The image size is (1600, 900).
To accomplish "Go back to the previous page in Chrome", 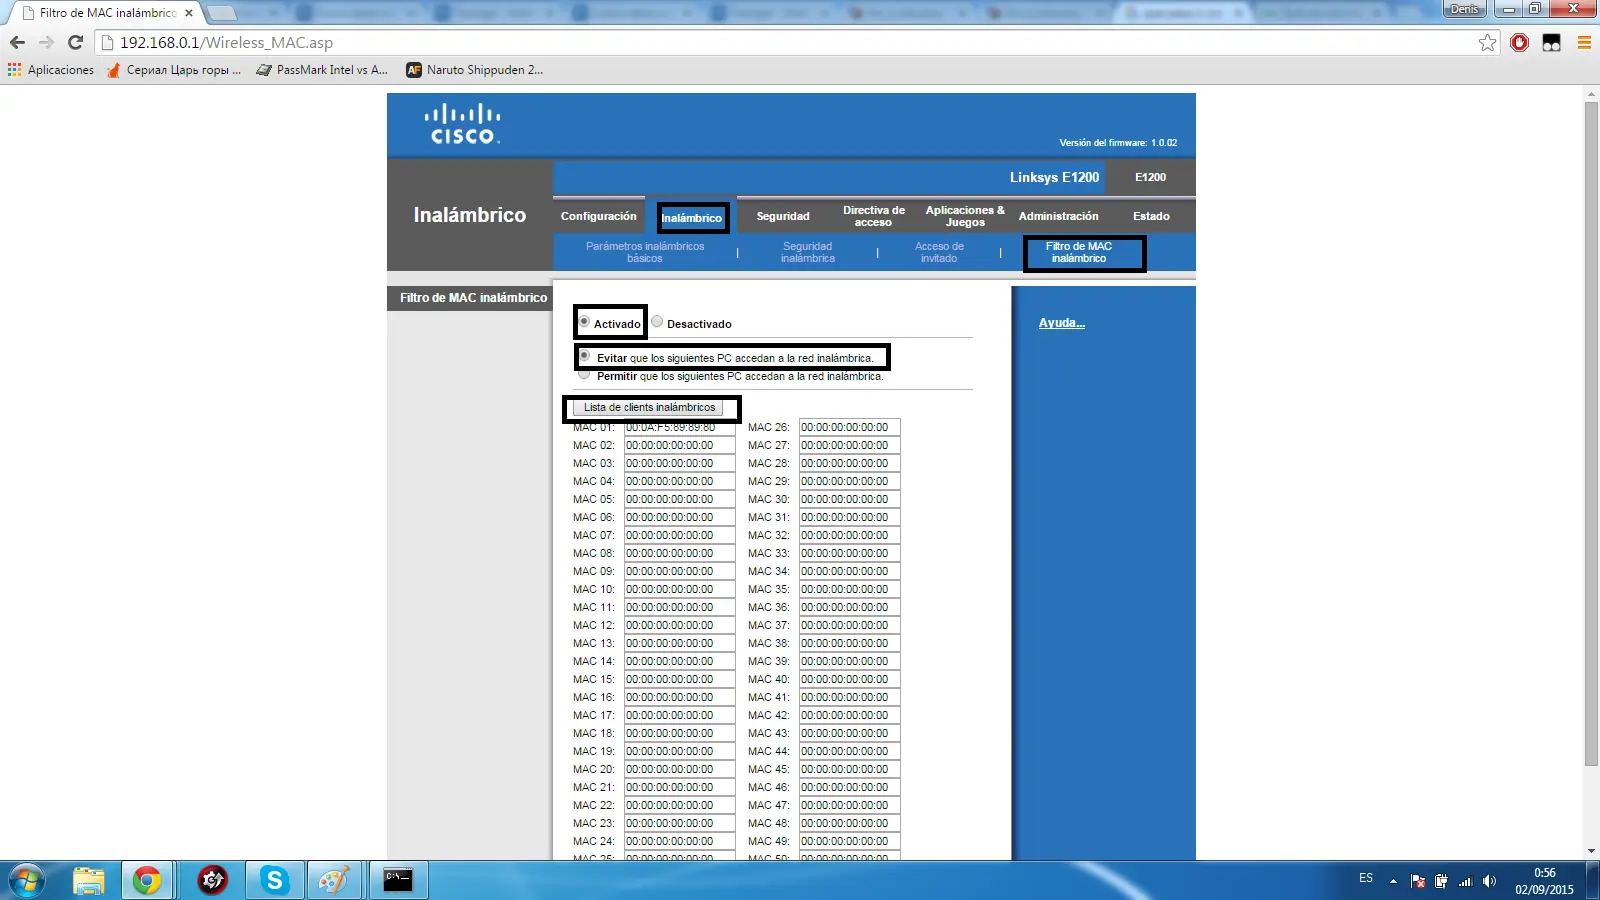I will [17, 43].
